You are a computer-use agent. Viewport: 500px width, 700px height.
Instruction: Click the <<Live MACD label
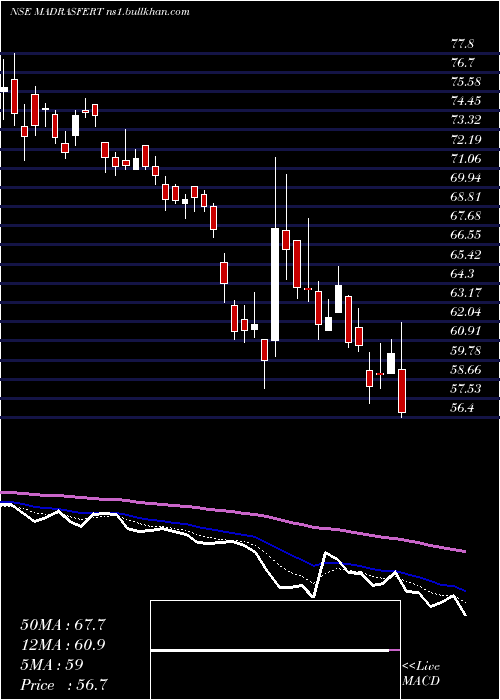point(421,673)
